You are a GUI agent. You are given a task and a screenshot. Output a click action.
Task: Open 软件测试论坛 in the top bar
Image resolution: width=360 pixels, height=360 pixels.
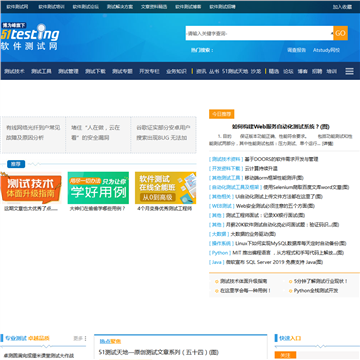click(86, 7)
